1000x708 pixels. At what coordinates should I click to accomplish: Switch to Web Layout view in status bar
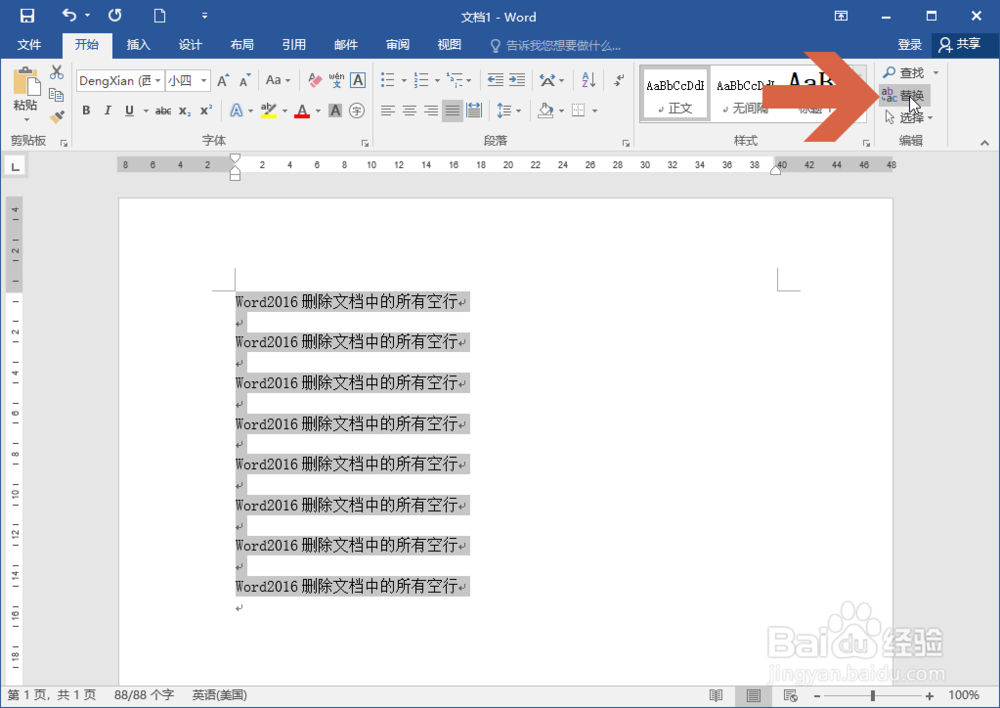click(x=790, y=695)
